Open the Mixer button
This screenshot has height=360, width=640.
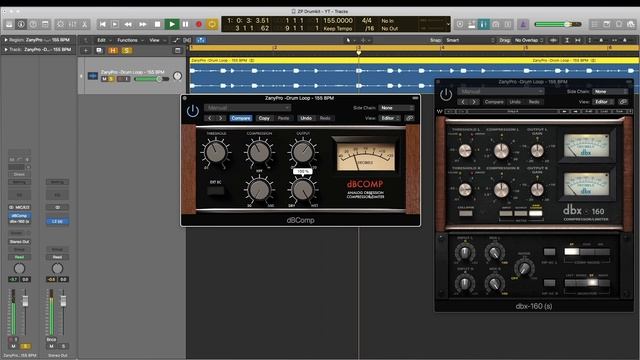point(72,24)
